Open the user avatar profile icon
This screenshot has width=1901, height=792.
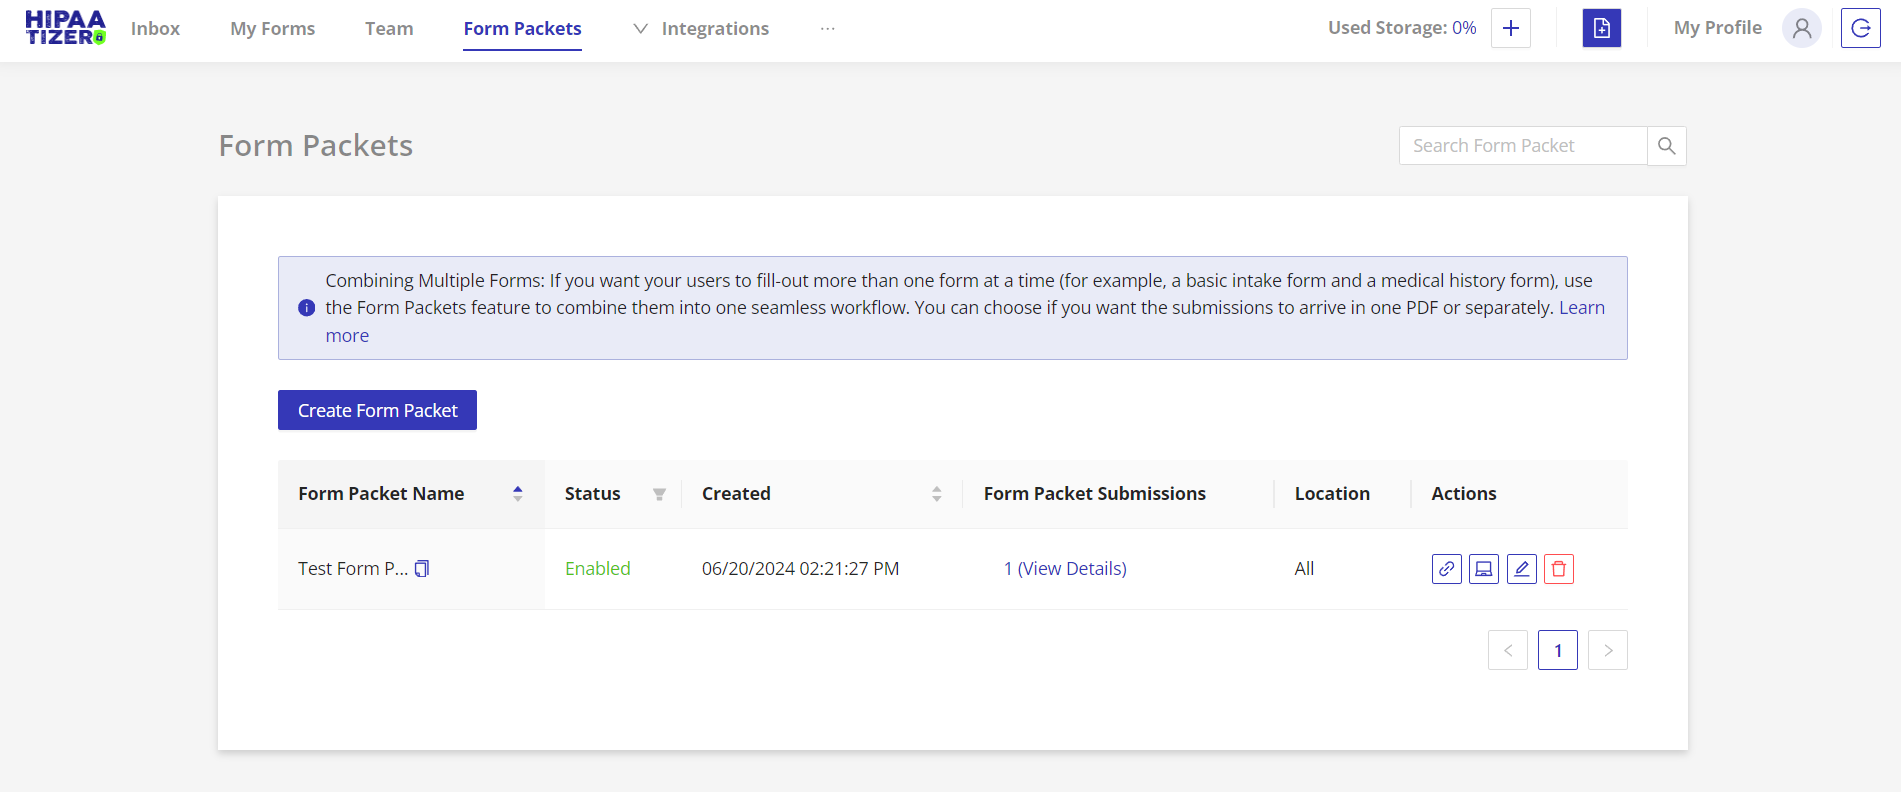coord(1801,28)
